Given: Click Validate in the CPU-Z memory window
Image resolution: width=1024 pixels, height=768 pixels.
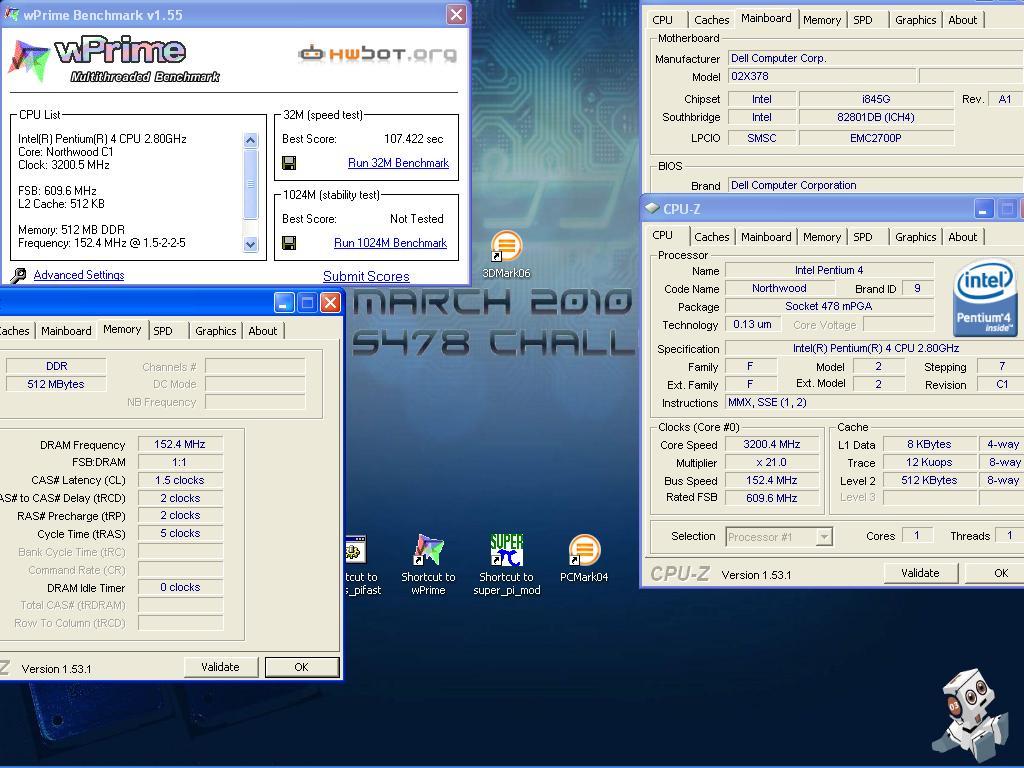Looking at the screenshot, I should (220, 667).
